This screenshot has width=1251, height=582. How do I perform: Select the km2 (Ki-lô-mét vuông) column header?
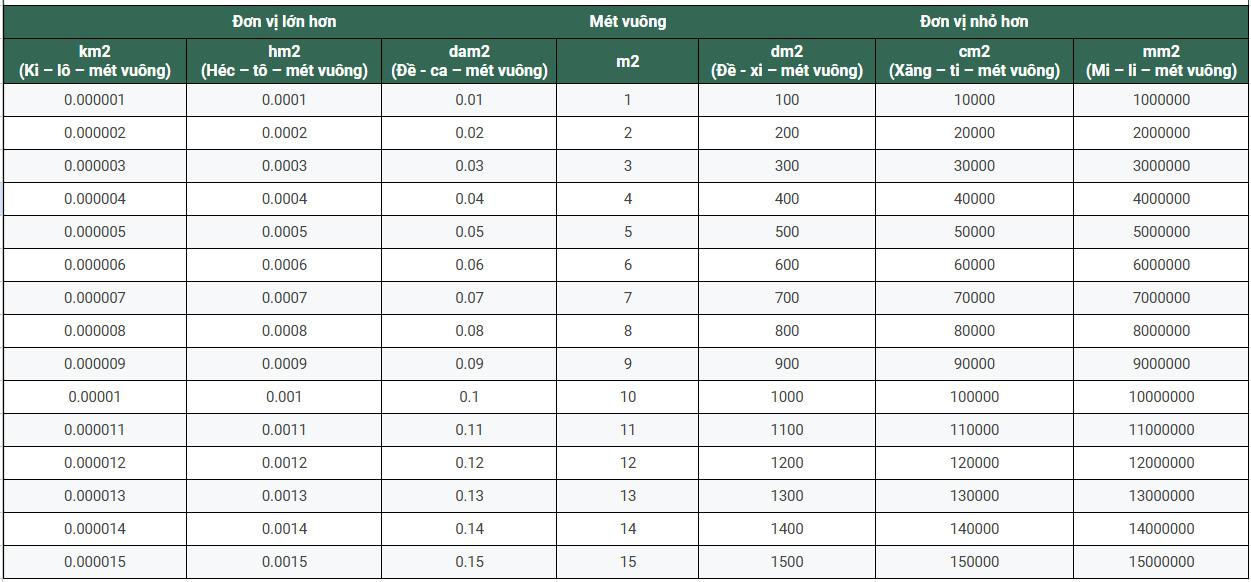point(95,61)
